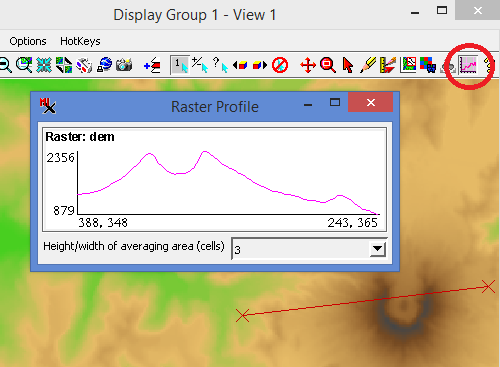Maximize the Display Group 1 - View 1 window
Image resolution: width=500 pixels, height=367 pixels.
442,10
